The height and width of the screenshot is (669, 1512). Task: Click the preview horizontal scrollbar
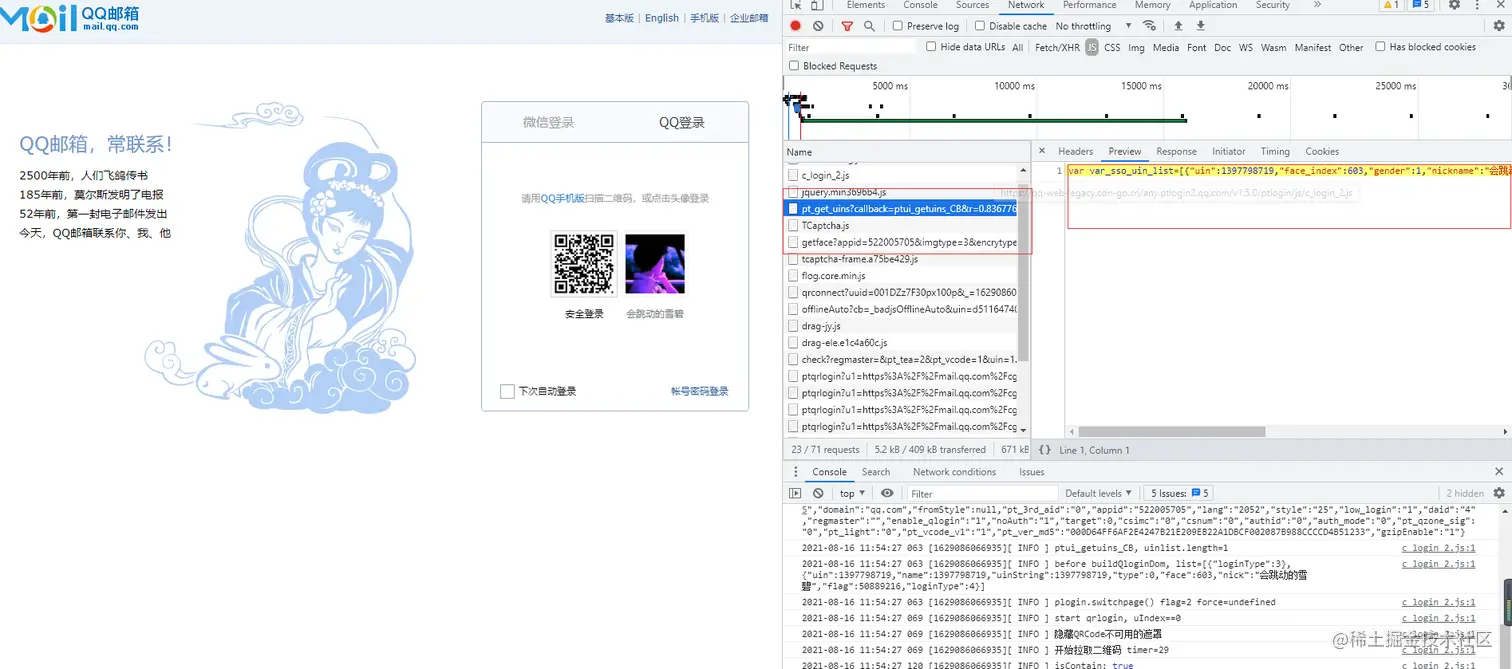pos(1170,431)
